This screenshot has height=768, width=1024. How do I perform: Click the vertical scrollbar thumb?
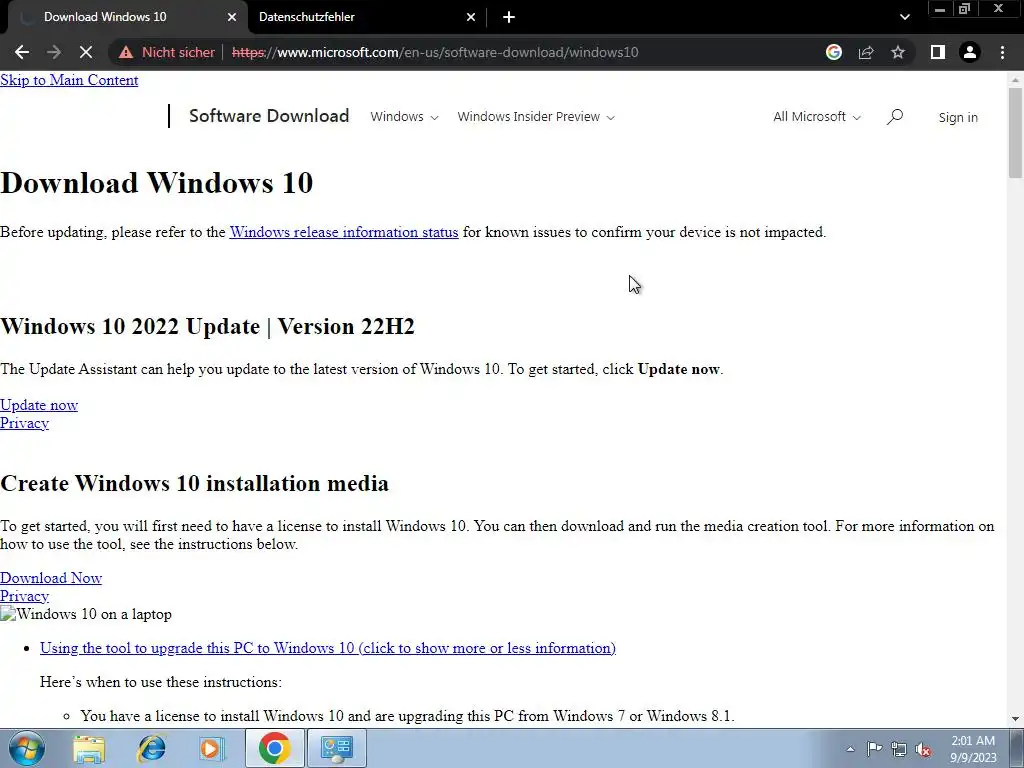click(x=1015, y=133)
